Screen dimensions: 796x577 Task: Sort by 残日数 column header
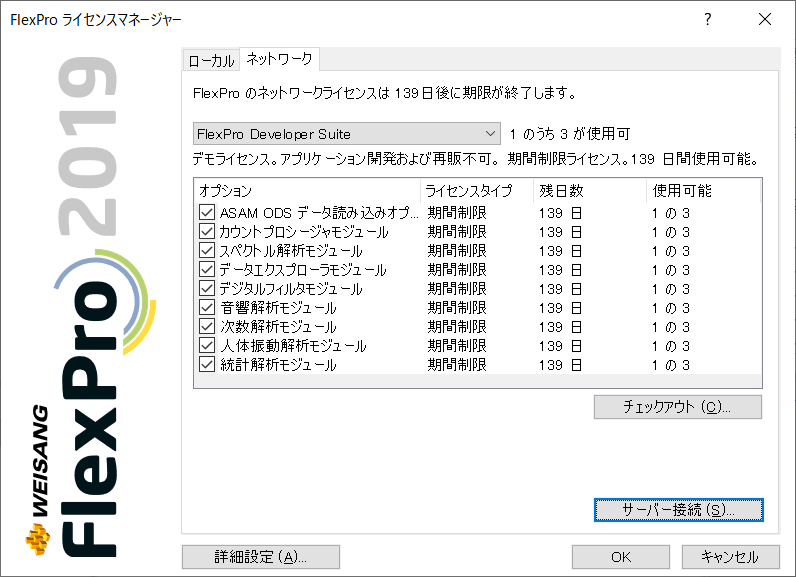tap(590, 191)
